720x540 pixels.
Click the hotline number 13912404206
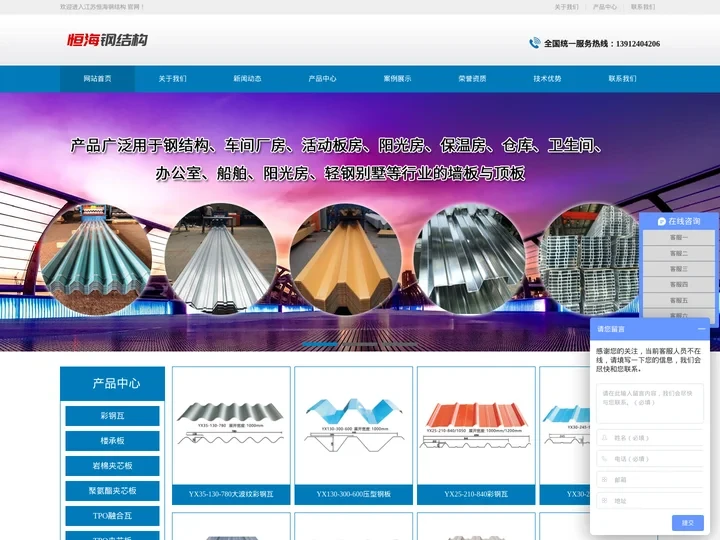coord(638,44)
